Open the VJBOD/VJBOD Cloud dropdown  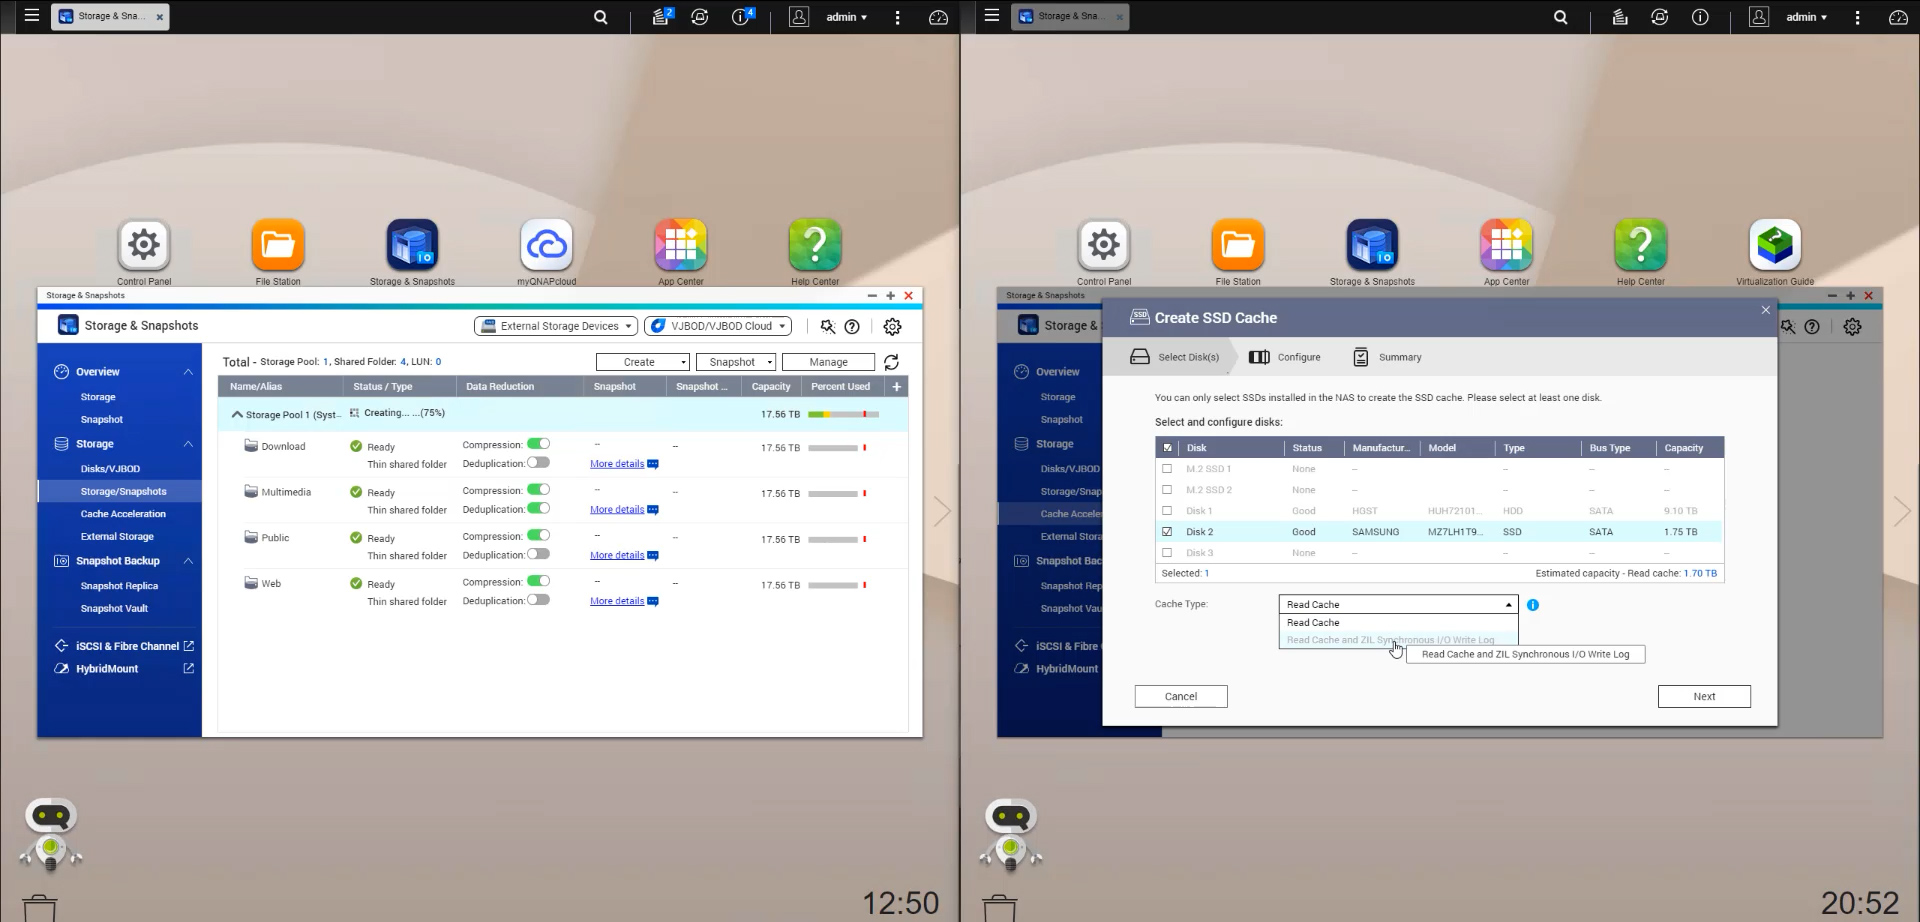(x=718, y=326)
